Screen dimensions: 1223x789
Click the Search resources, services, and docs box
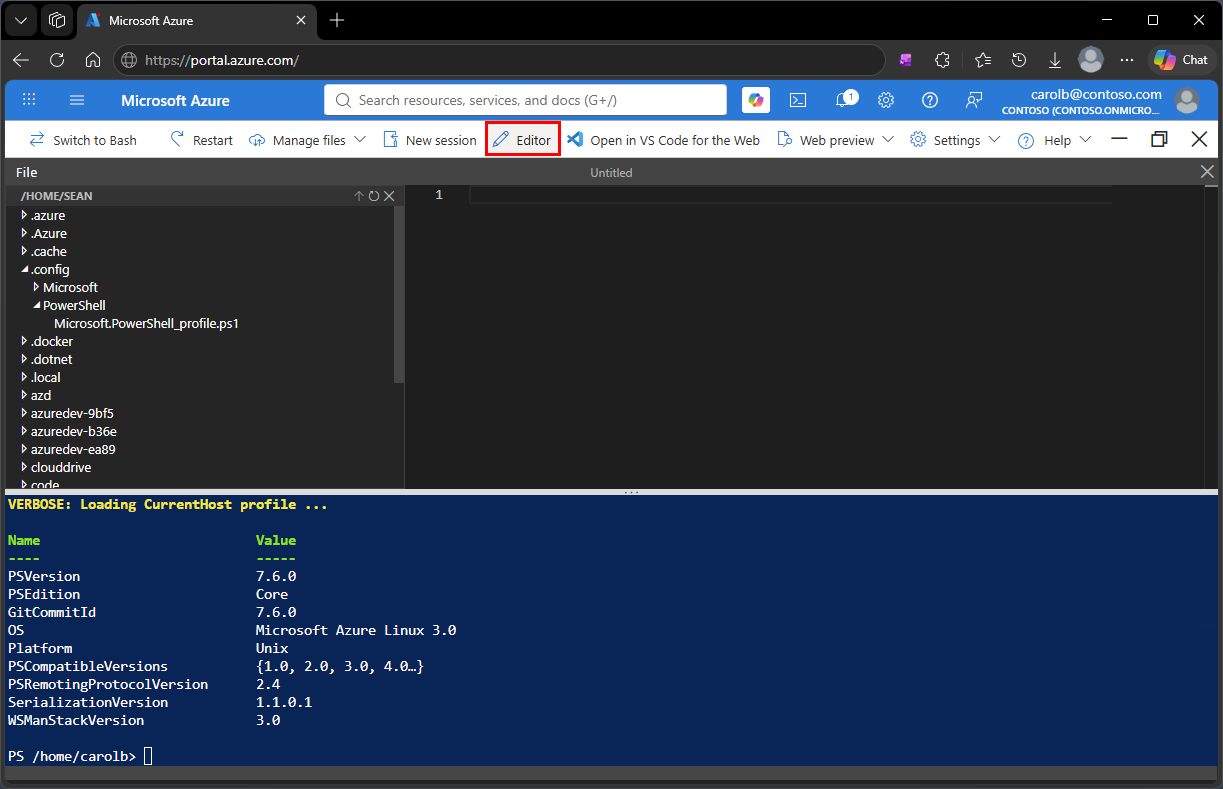pos(525,100)
